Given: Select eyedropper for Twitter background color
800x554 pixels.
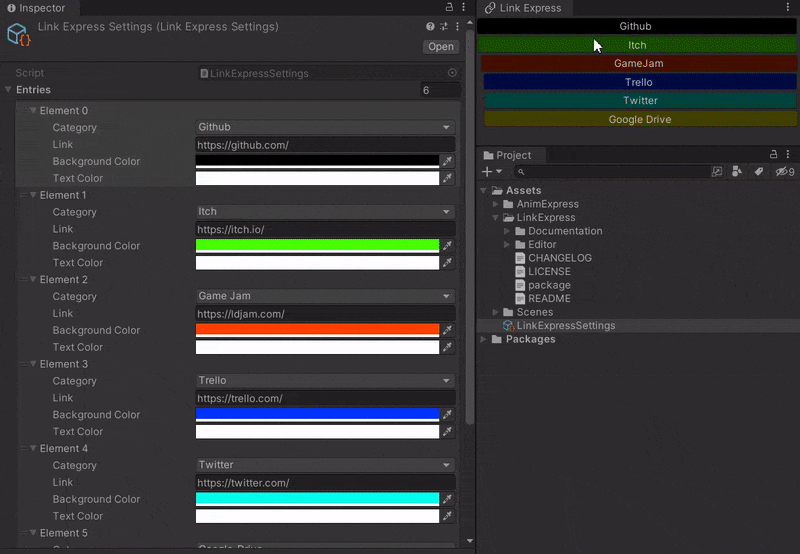Looking at the screenshot, I should [447, 499].
